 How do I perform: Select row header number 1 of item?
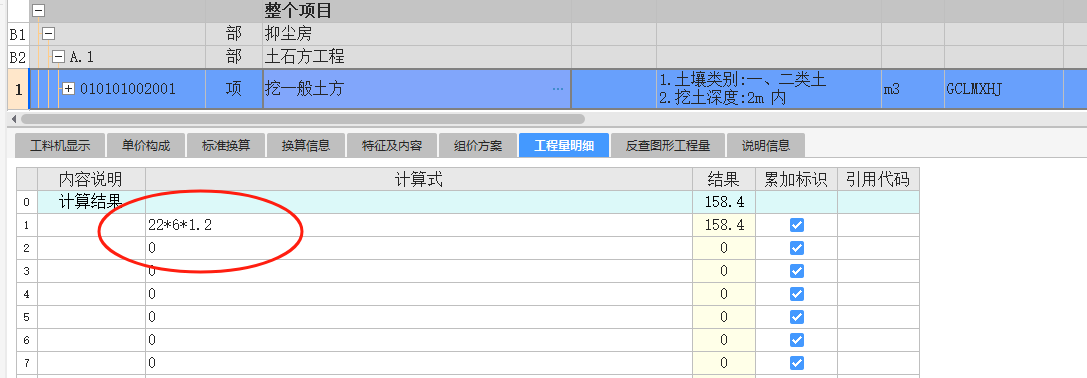point(18,89)
